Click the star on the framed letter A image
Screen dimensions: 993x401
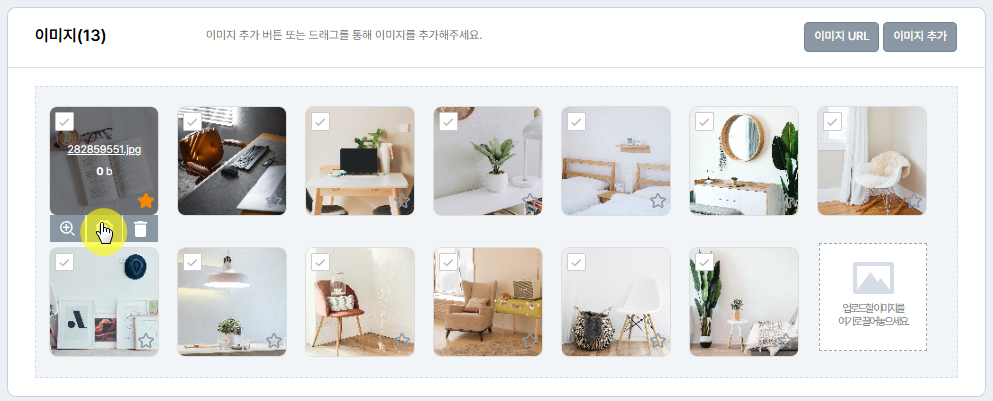pyautogui.click(x=146, y=340)
